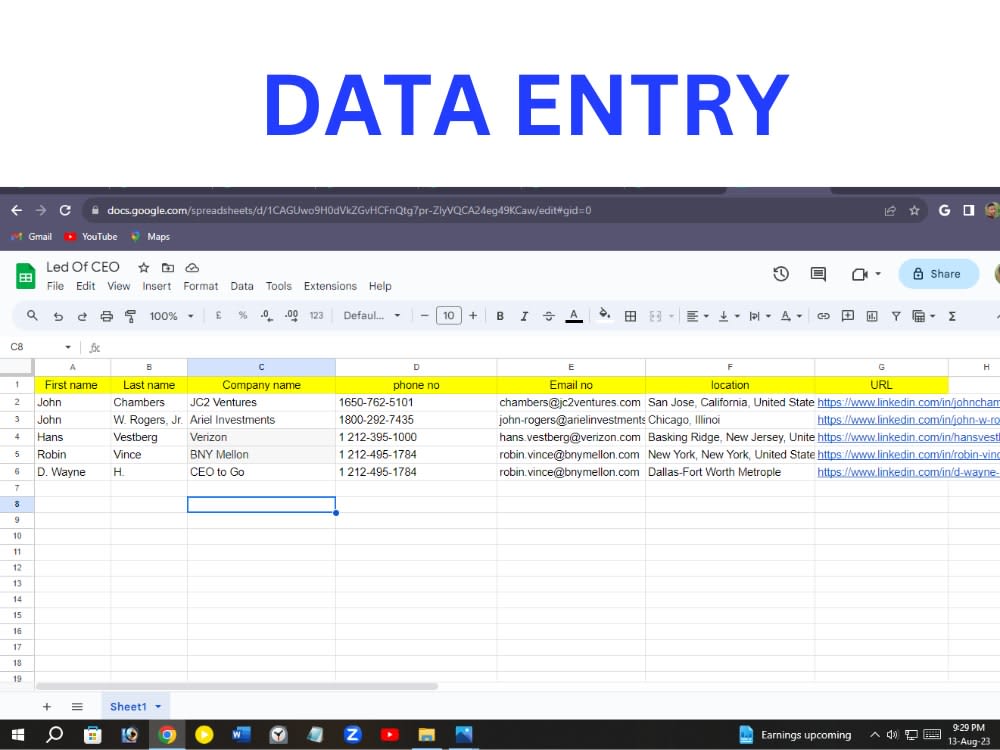Click the font size field
The height and width of the screenshot is (750, 1000).
click(448, 316)
